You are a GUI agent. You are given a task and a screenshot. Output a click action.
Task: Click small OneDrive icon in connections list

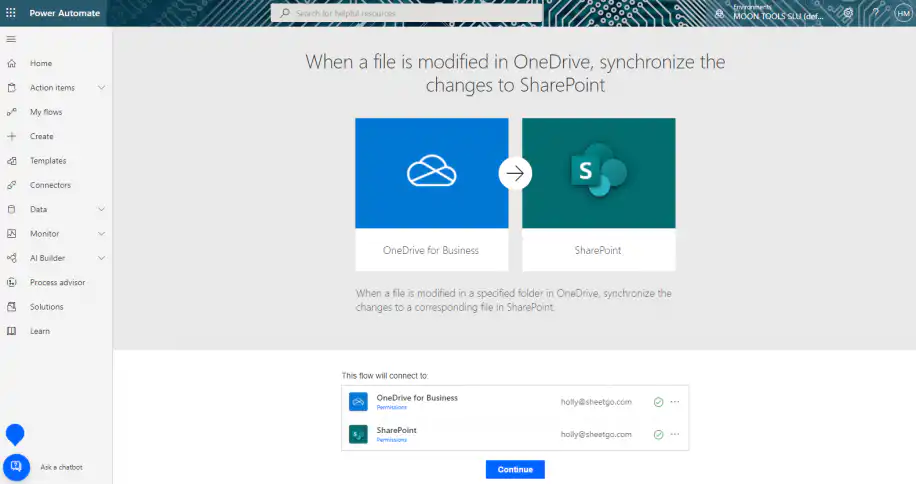[x=358, y=402]
